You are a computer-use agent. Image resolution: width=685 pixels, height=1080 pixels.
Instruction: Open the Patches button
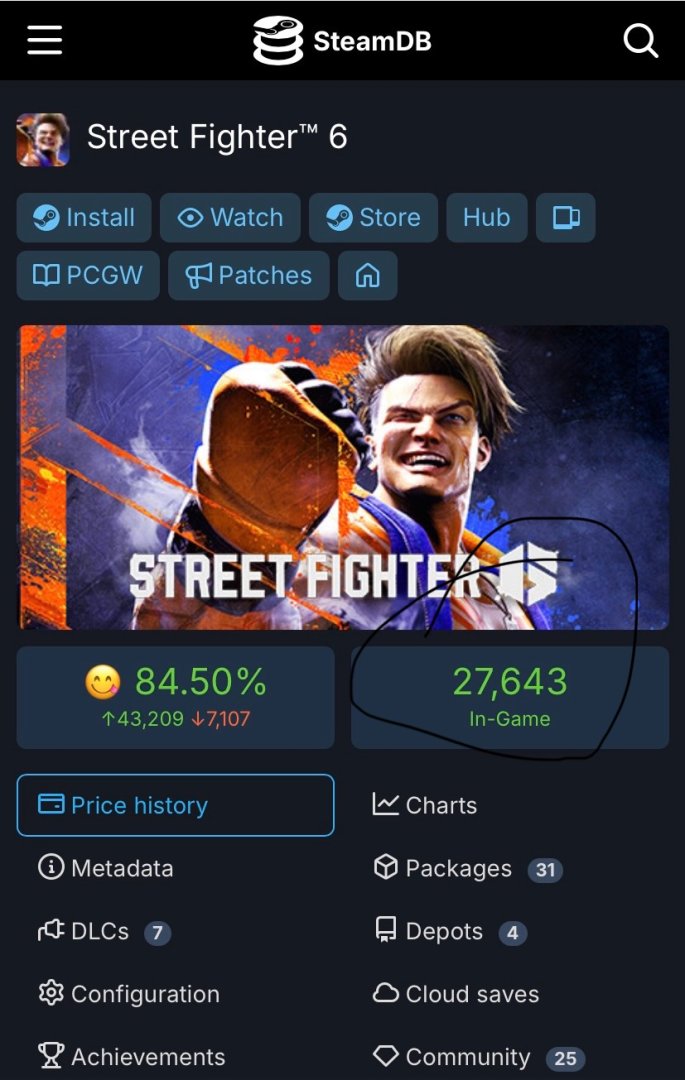pyautogui.click(x=248, y=276)
